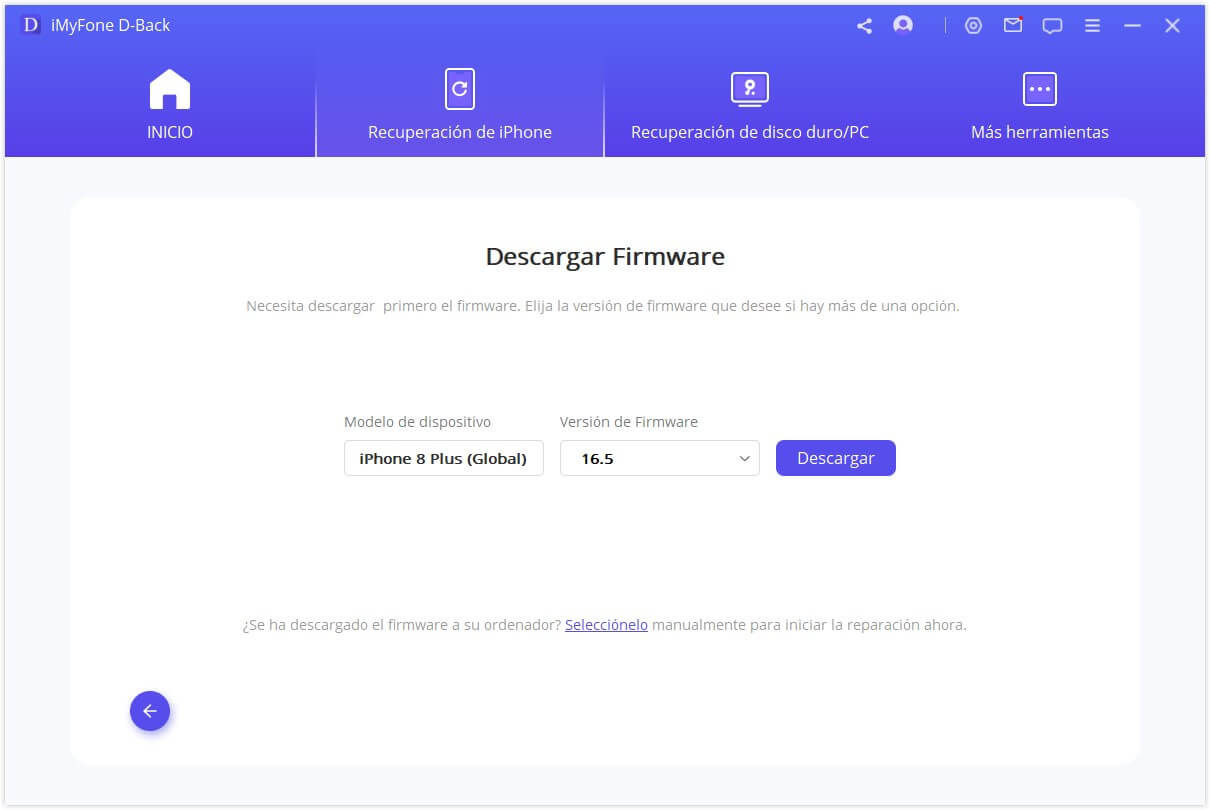The height and width of the screenshot is (810, 1210).
Task: Click the Recuperación de iPhone refresh icon
Action: (x=459, y=88)
